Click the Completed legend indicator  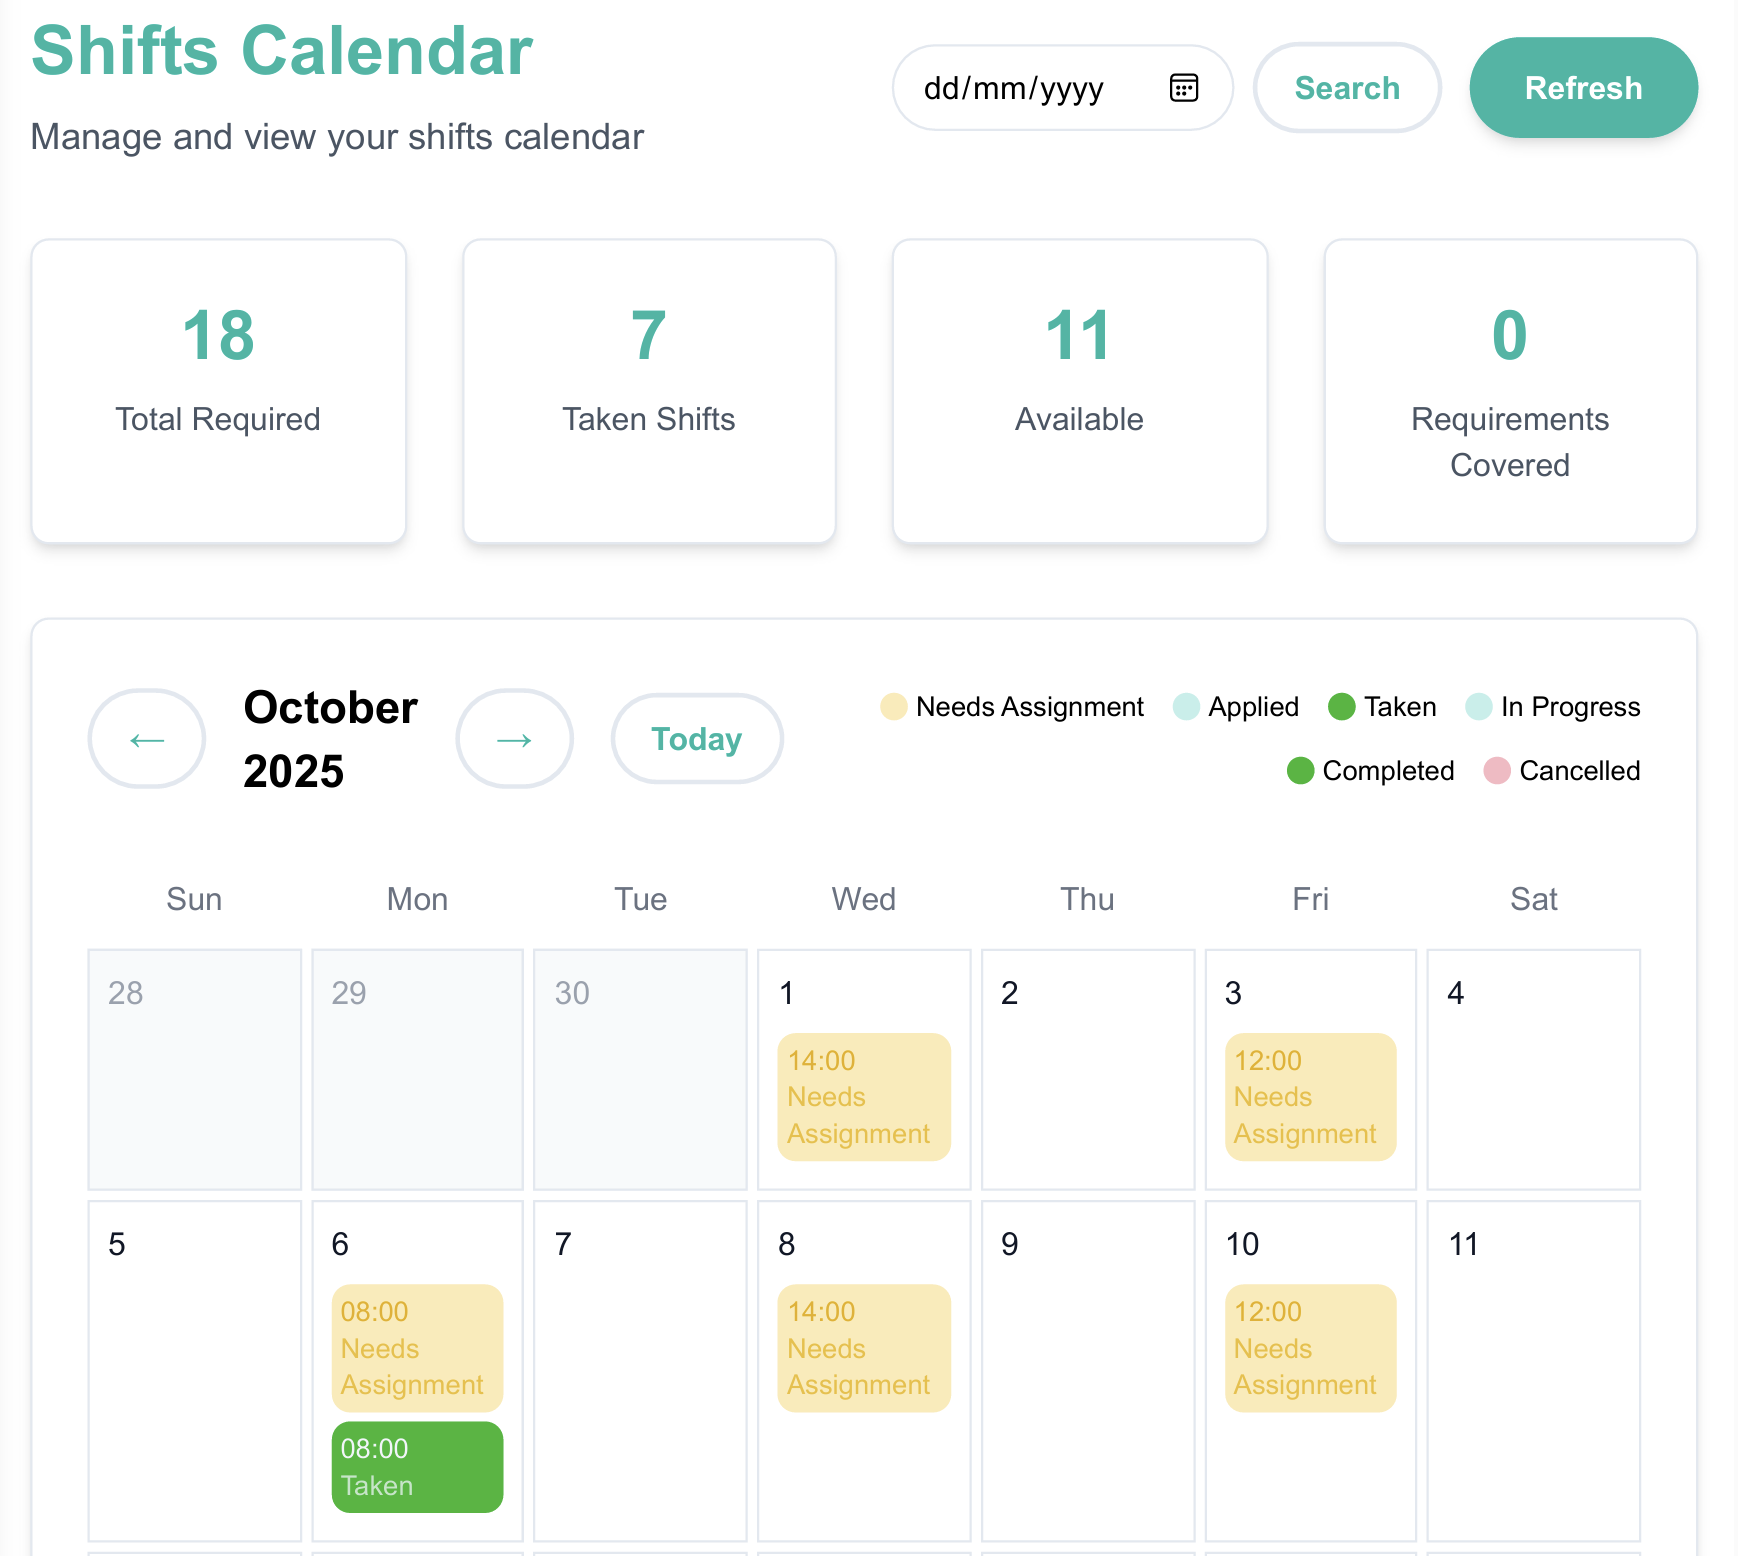coord(1300,771)
